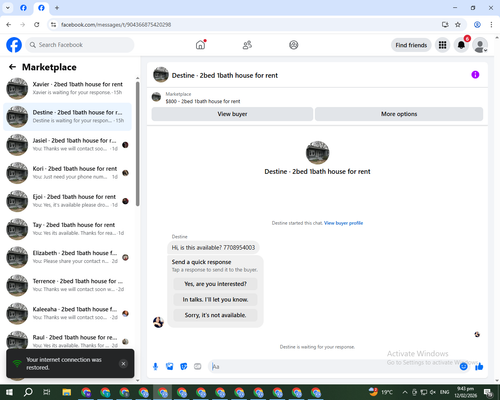Send quick reply In talks. I'll let you know.
This screenshot has width=500, height=400.
[x=215, y=300]
